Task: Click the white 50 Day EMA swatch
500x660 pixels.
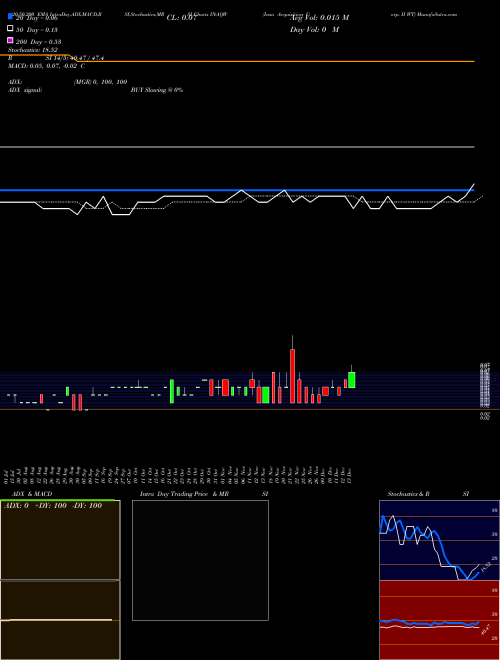Action: click(10, 29)
